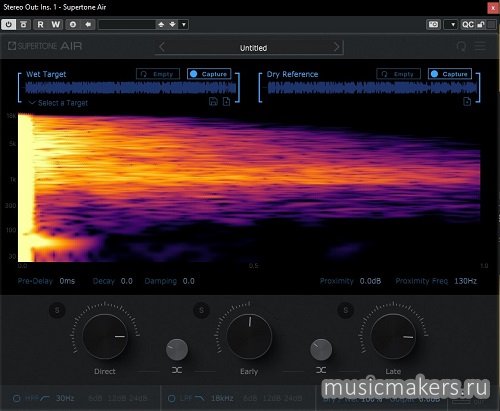500x411 pixels.
Task: Click the Wet Target load file icon
Action: coord(226,101)
